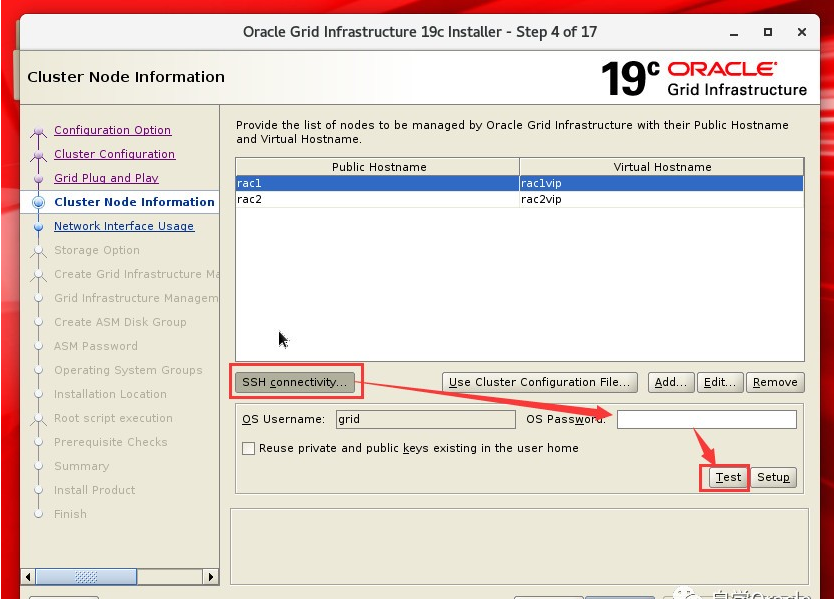Select the rac2vip virtual hostname cell
Image resolution: width=834 pixels, height=599 pixels.
coord(661,199)
